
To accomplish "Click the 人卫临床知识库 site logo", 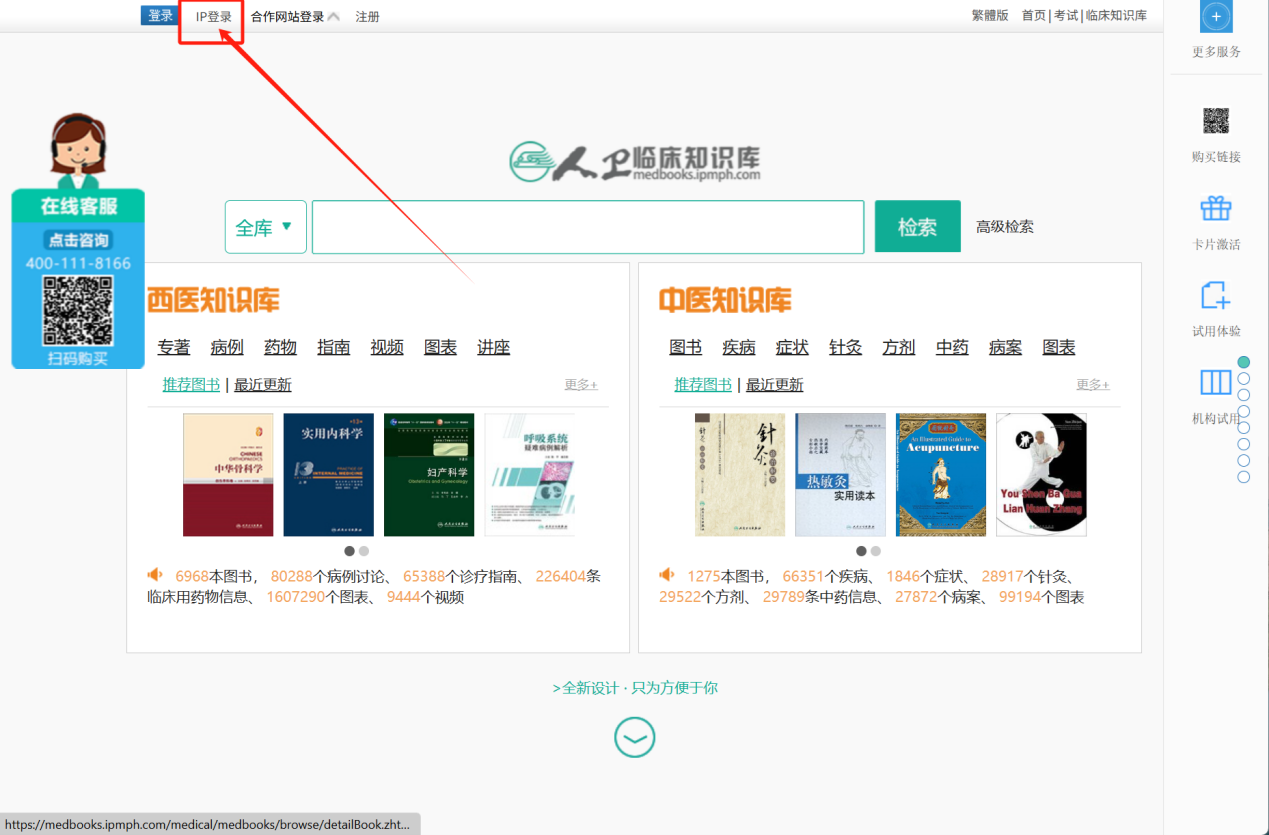I will [634, 162].
